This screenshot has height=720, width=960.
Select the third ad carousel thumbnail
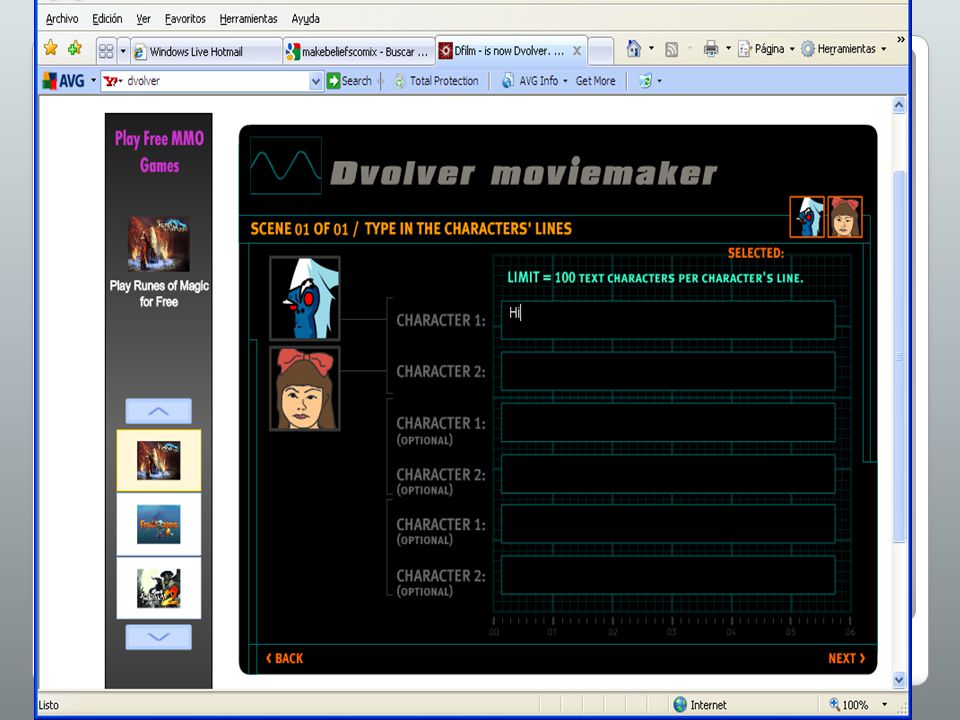point(159,588)
